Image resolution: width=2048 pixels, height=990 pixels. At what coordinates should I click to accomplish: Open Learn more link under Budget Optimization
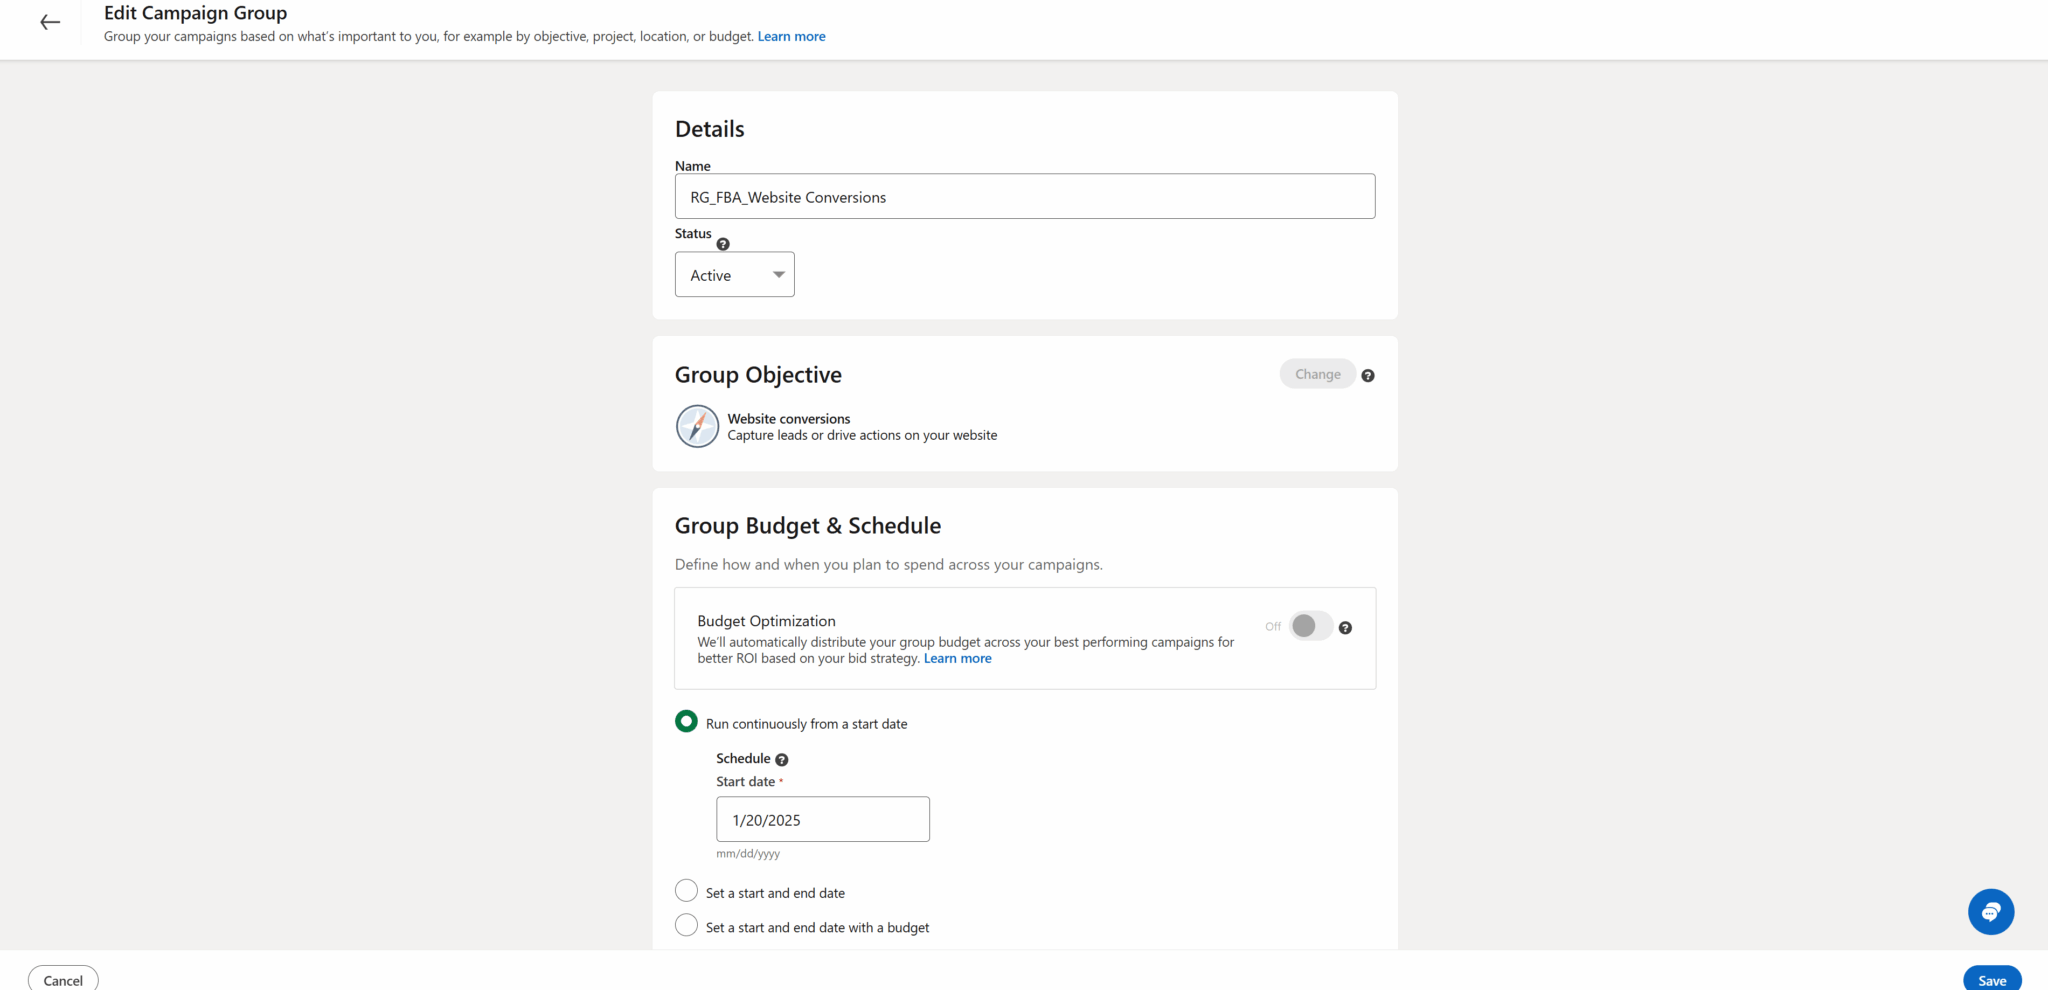[958, 659]
